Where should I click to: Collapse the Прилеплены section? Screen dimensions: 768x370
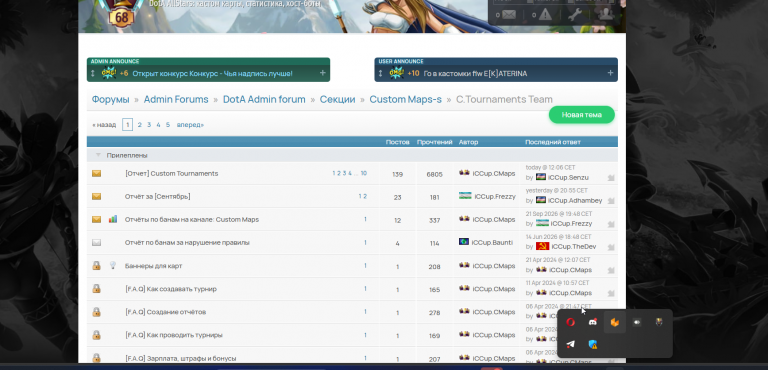pyautogui.click(x=98, y=155)
